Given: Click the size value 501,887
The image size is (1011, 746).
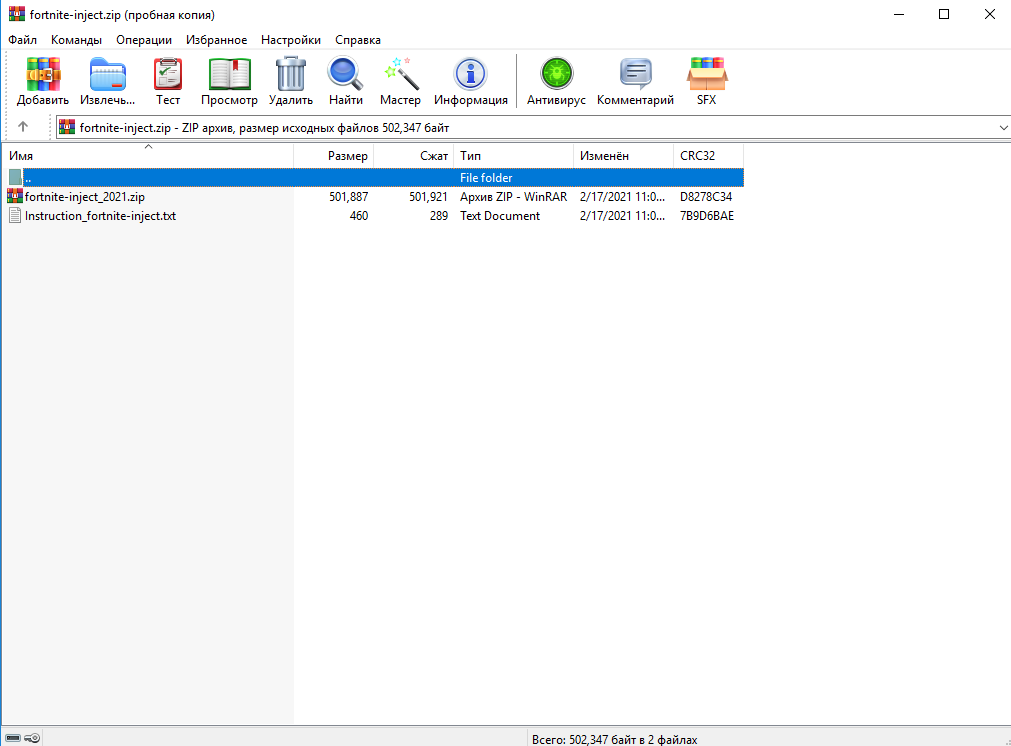Looking at the screenshot, I should coord(348,197).
